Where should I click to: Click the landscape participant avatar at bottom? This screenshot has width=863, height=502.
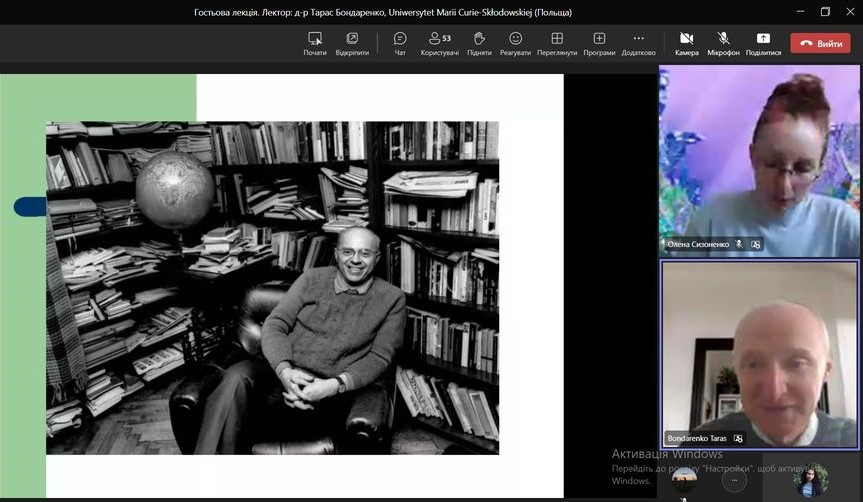click(x=685, y=478)
